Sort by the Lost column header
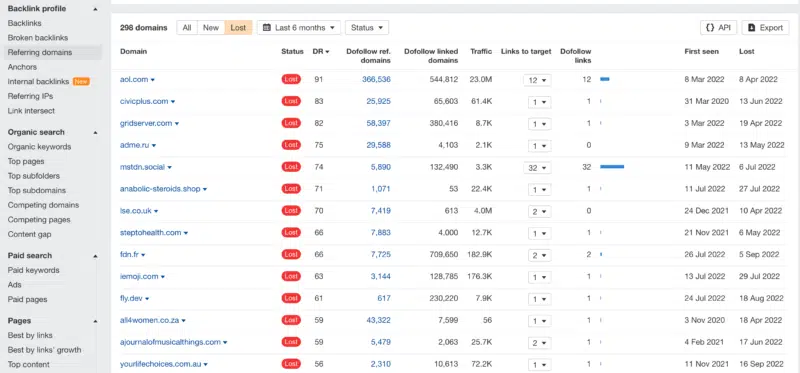 tap(746, 52)
